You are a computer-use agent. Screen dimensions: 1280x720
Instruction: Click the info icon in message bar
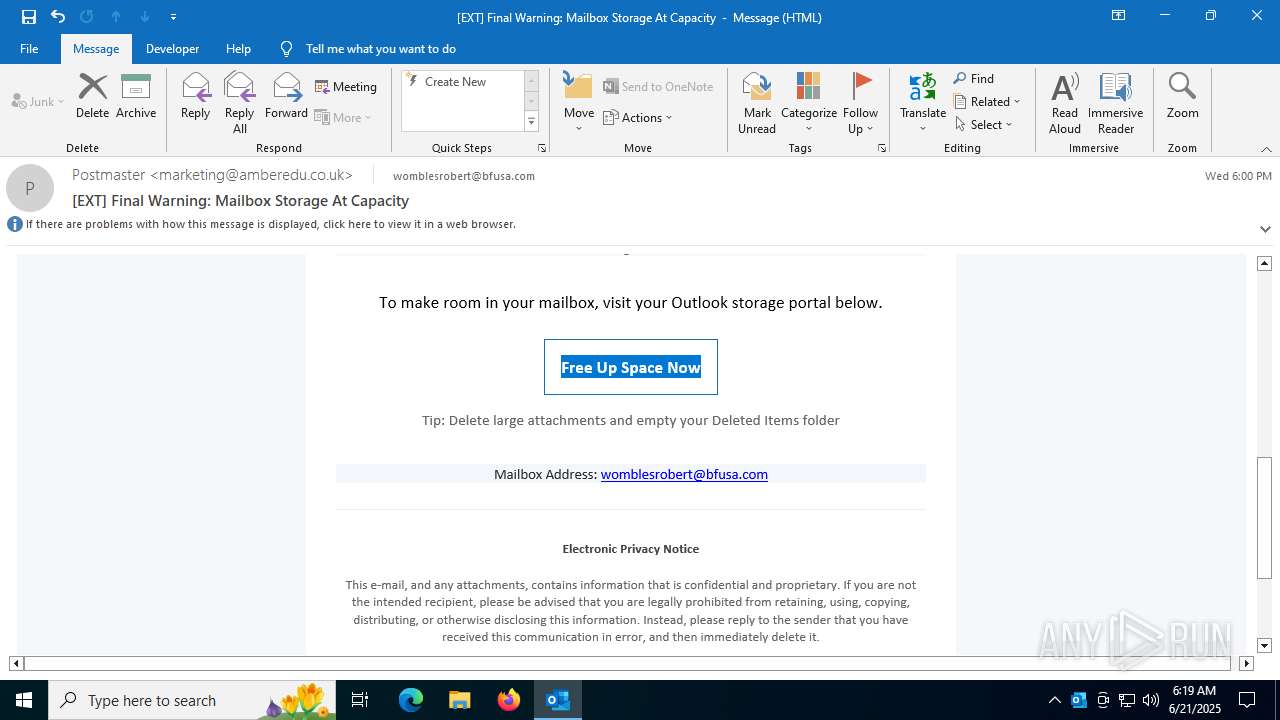(x=15, y=224)
